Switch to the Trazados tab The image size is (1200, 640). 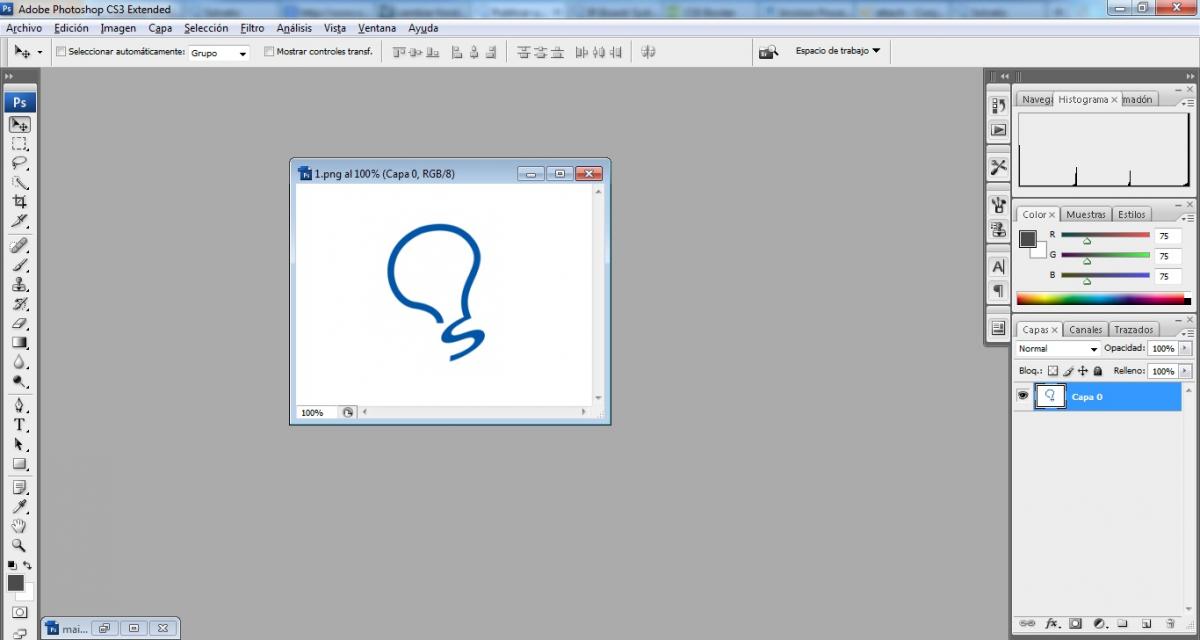[x=1134, y=329]
